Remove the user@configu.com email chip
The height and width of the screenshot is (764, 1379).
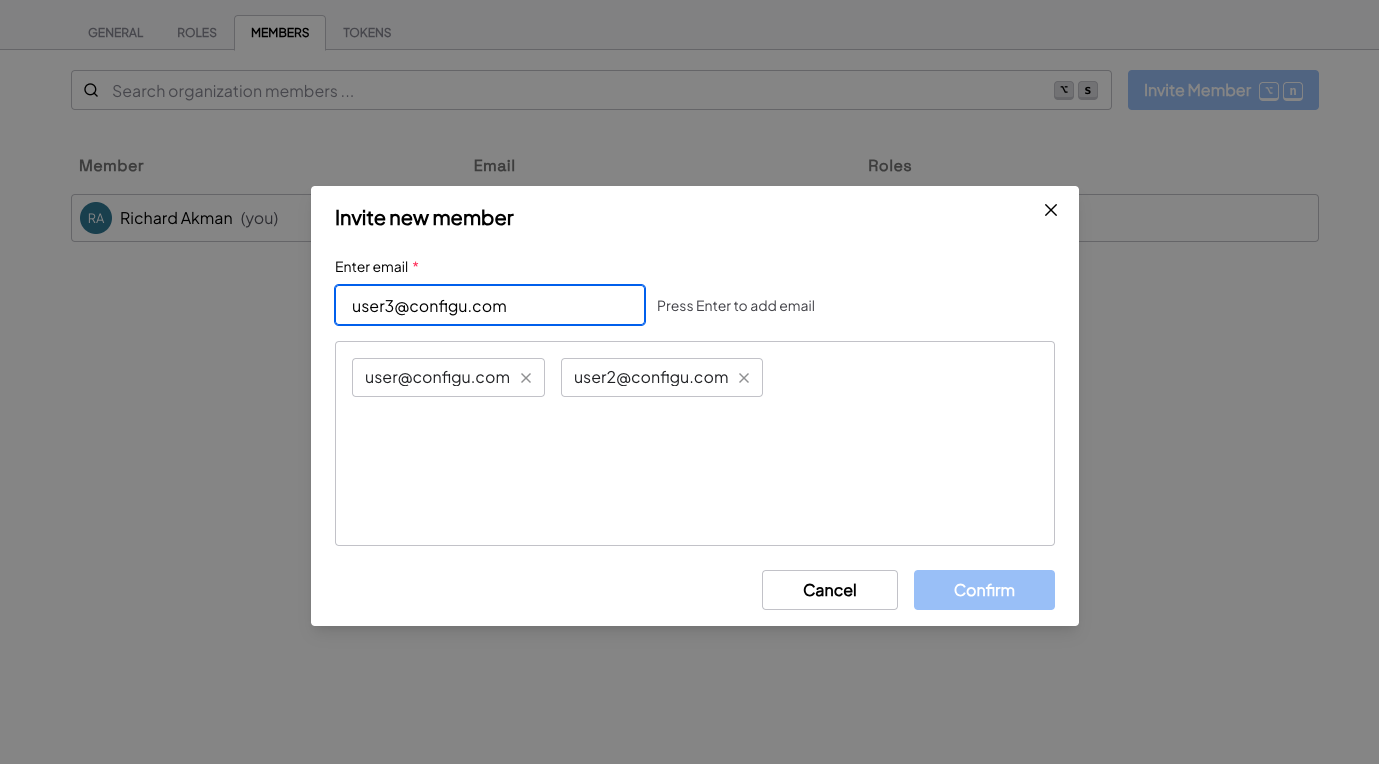pyautogui.click(x=526, y=378)
